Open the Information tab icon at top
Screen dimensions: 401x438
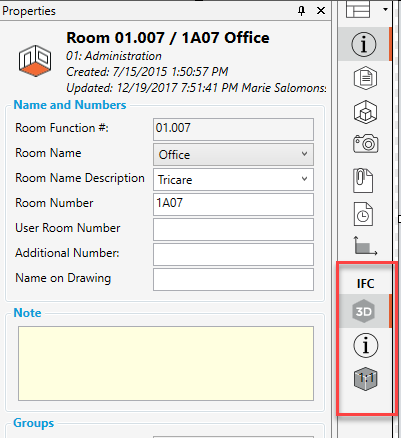(364, 44)
